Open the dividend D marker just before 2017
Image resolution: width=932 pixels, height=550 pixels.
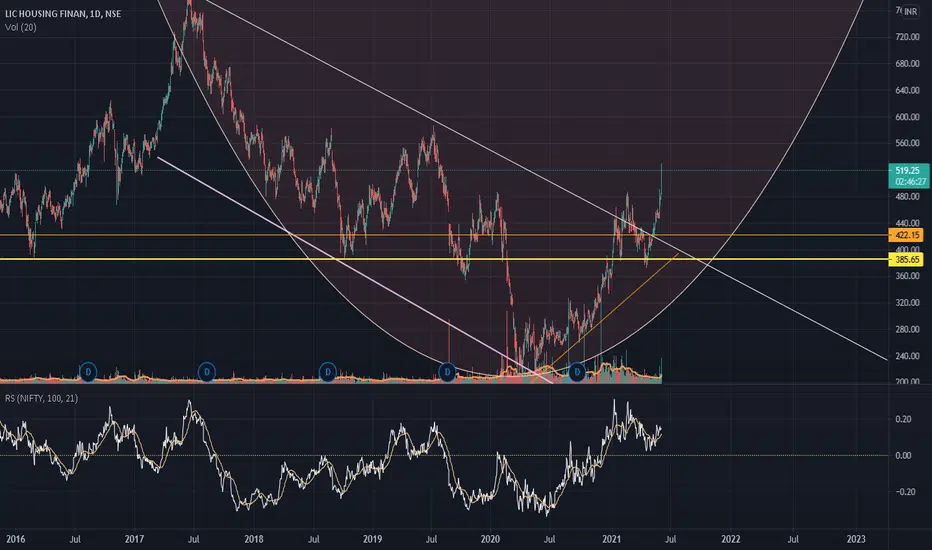(88, 372)
